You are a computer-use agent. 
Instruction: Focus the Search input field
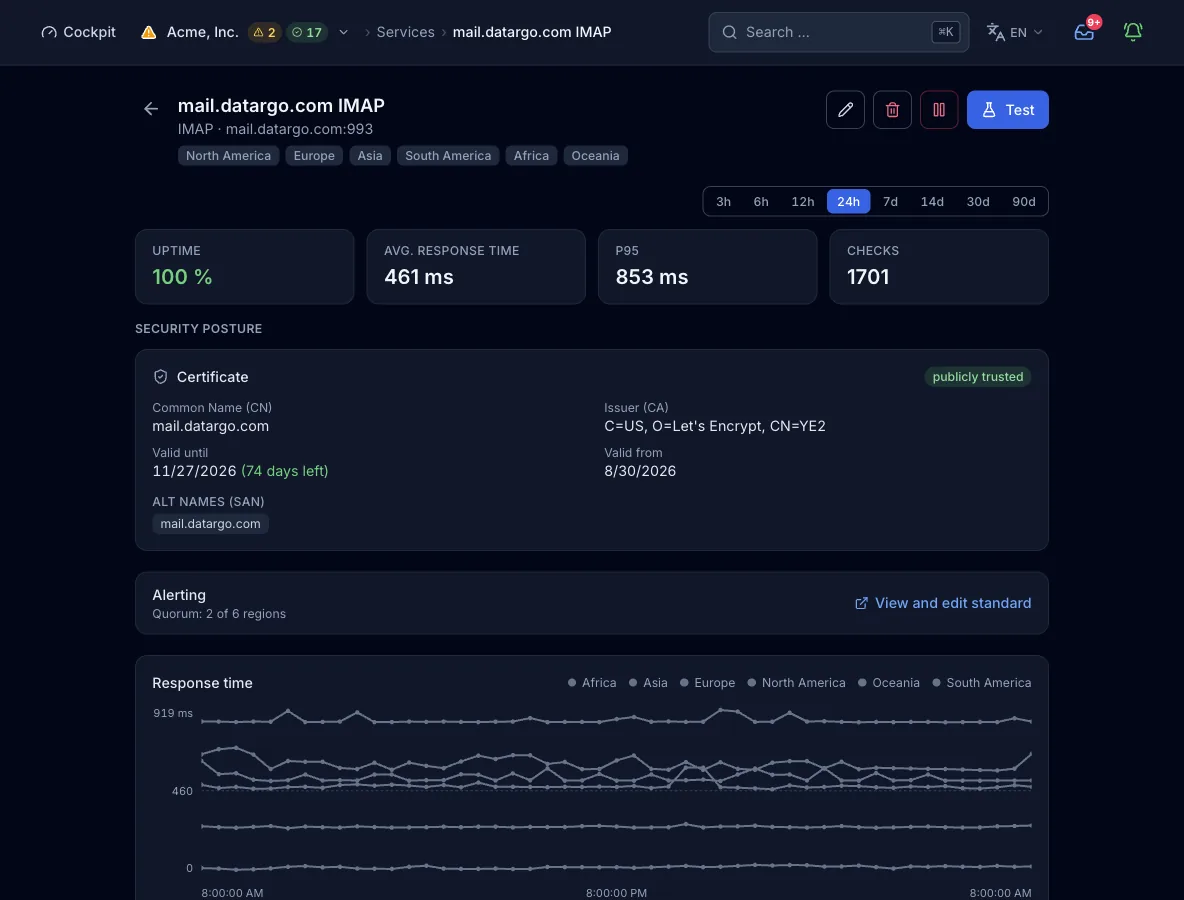pyautogui.click(x=838, y=32)
